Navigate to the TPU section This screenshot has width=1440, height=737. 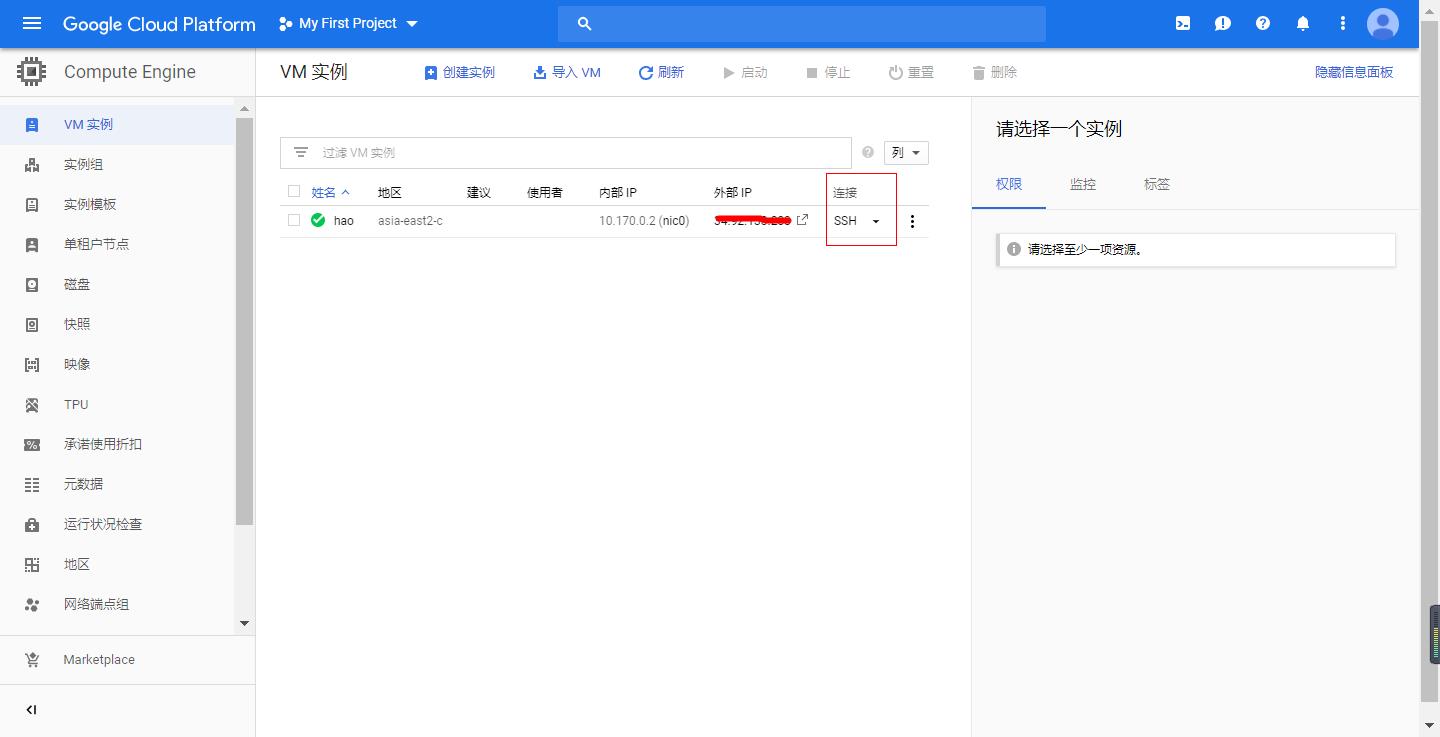click(75, 404)
